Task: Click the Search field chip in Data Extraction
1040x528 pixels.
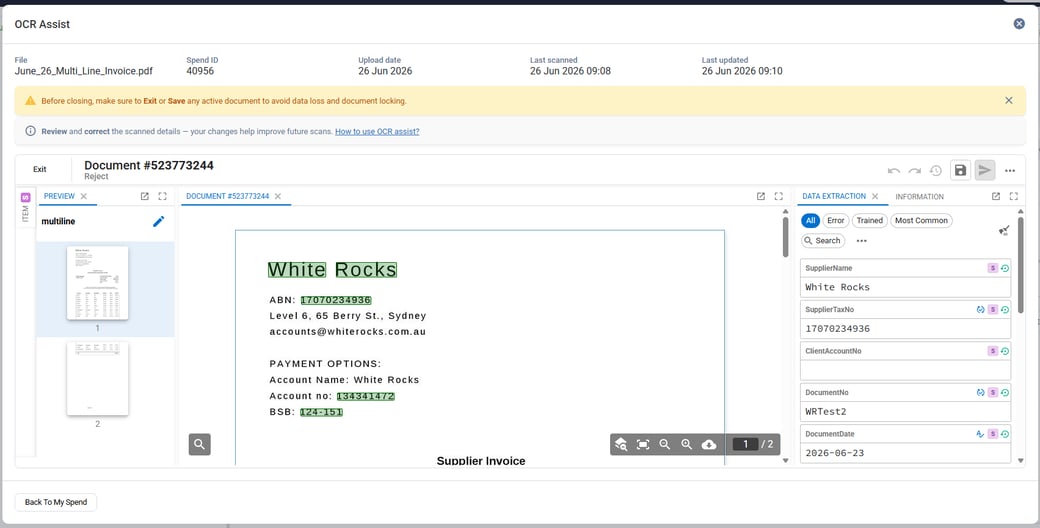Action: tap(823, 241)
